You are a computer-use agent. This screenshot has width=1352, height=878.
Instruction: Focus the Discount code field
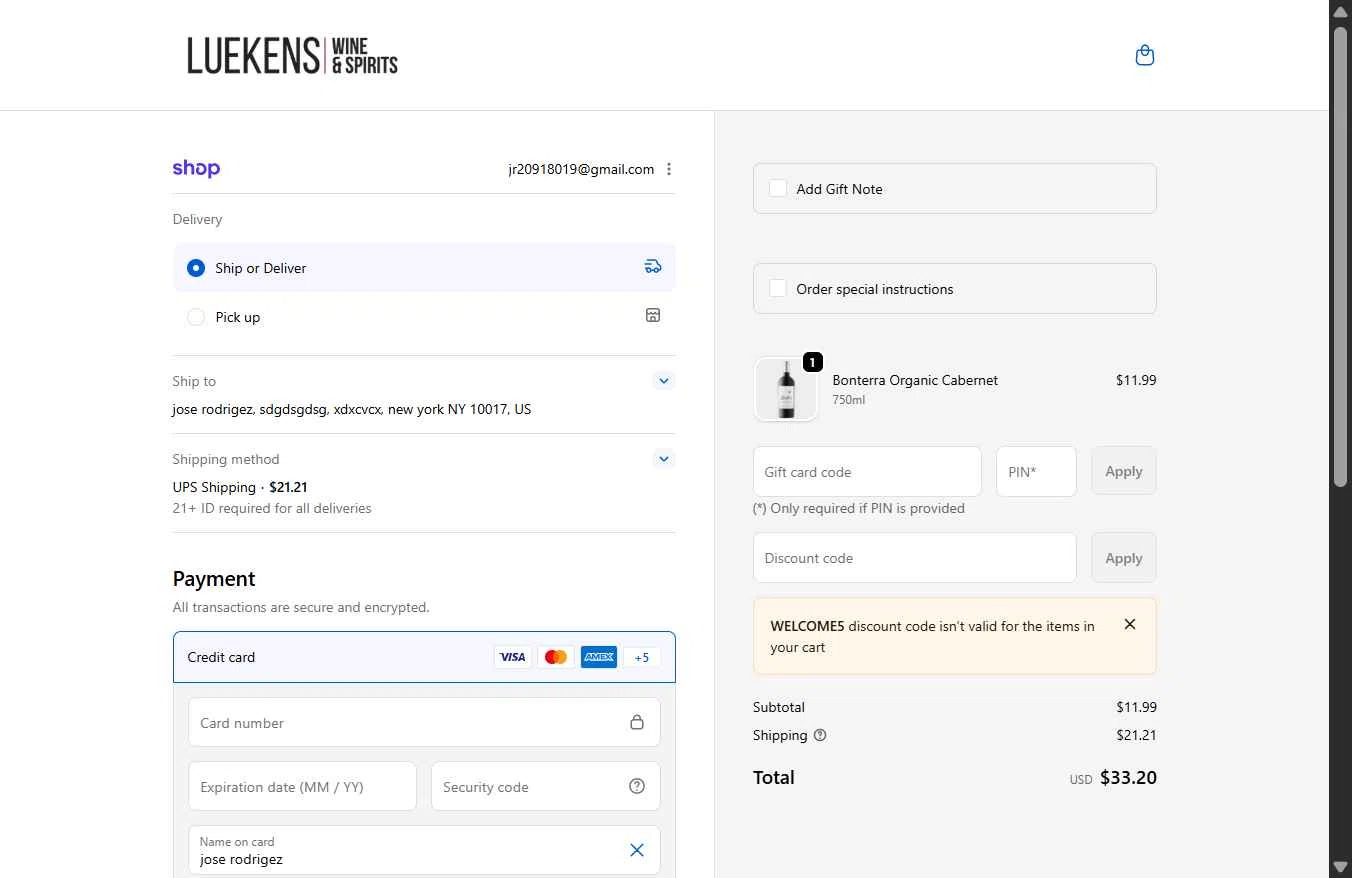click(x=915, y=558)
